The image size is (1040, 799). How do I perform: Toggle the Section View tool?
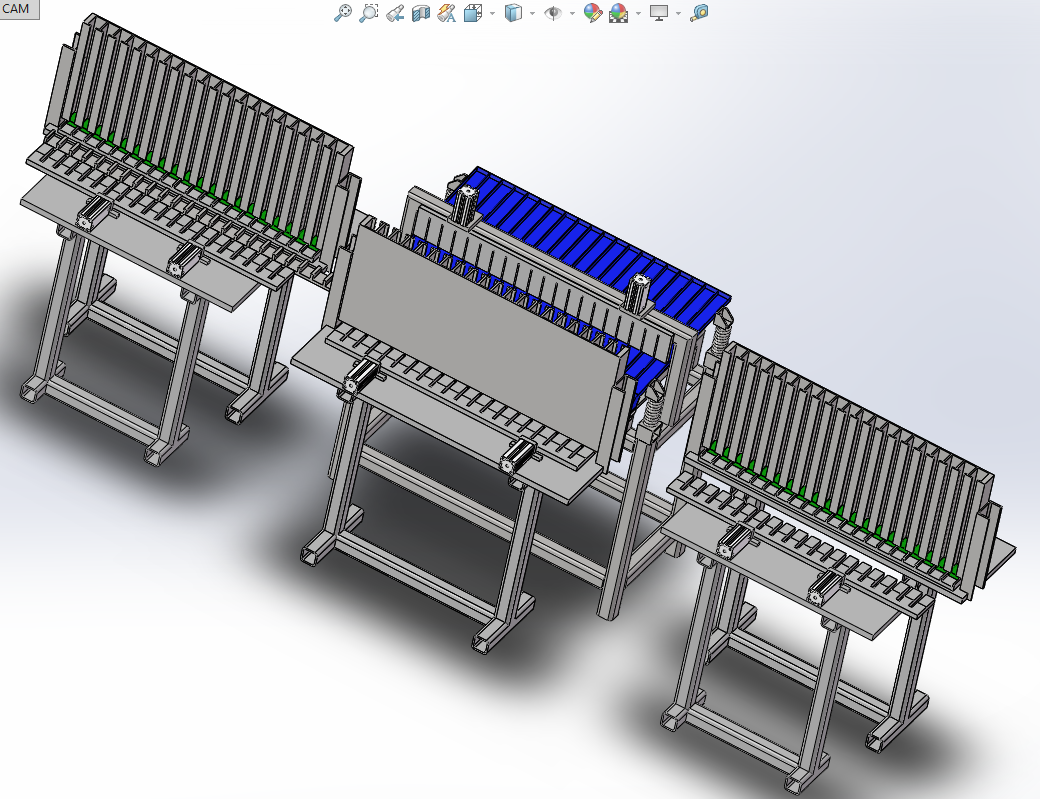421,13
